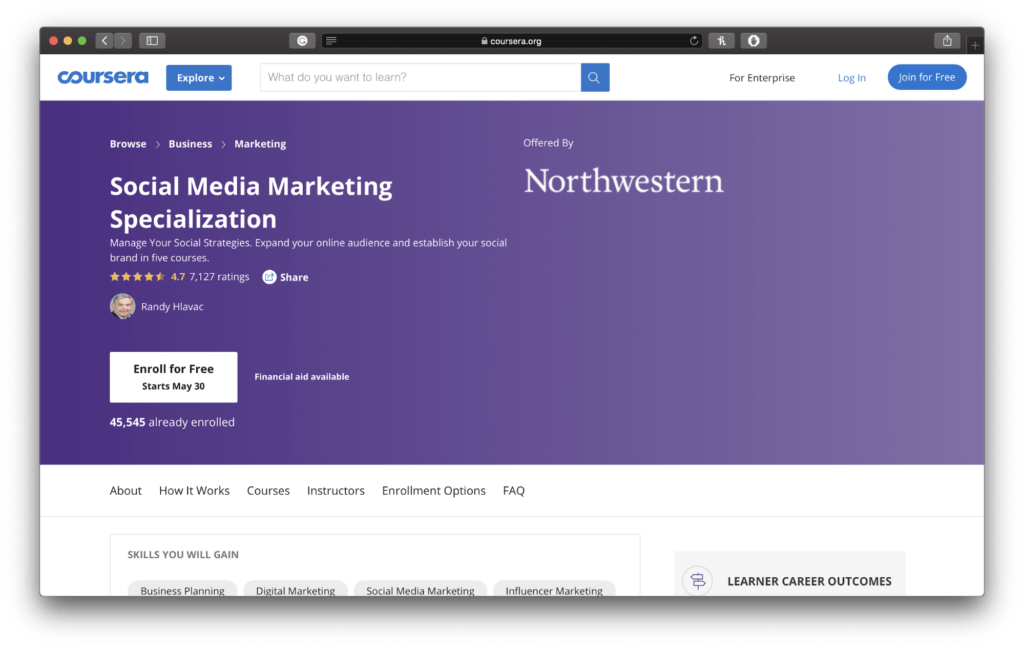Click 'Offered By' label
This screenshot has width=1024, height=649.
(548, 142)
